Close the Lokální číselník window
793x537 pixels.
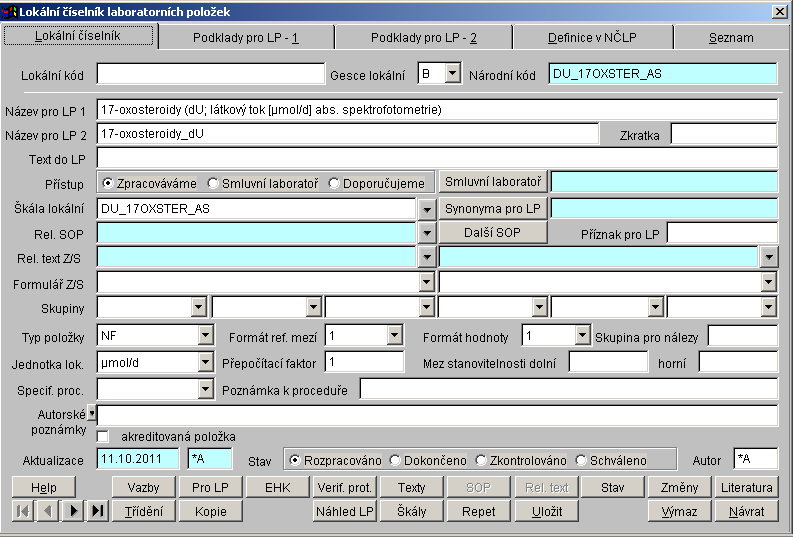pos(779,11)
